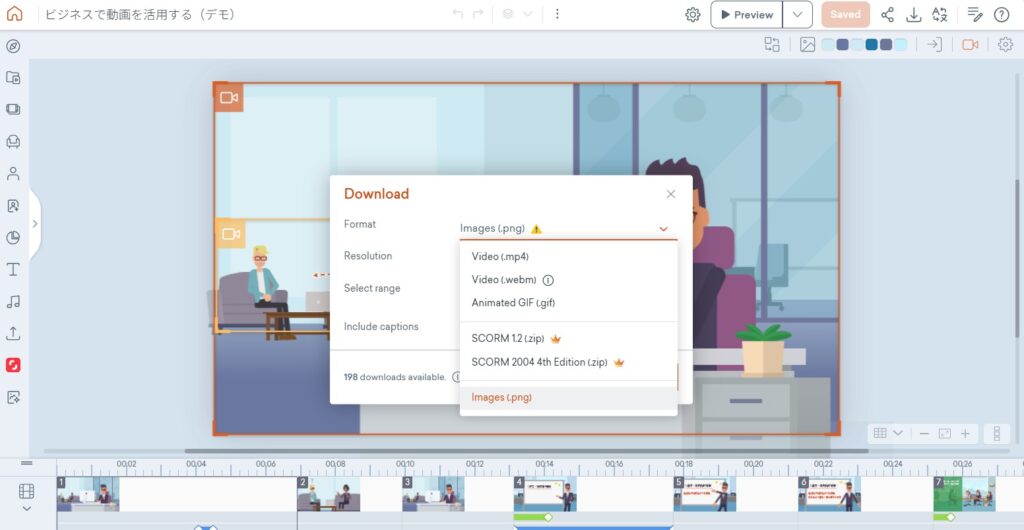Toggle the camera icon in scene toolbar
This screenshot has height=530, width=1024.
click(x=969, y=44)
